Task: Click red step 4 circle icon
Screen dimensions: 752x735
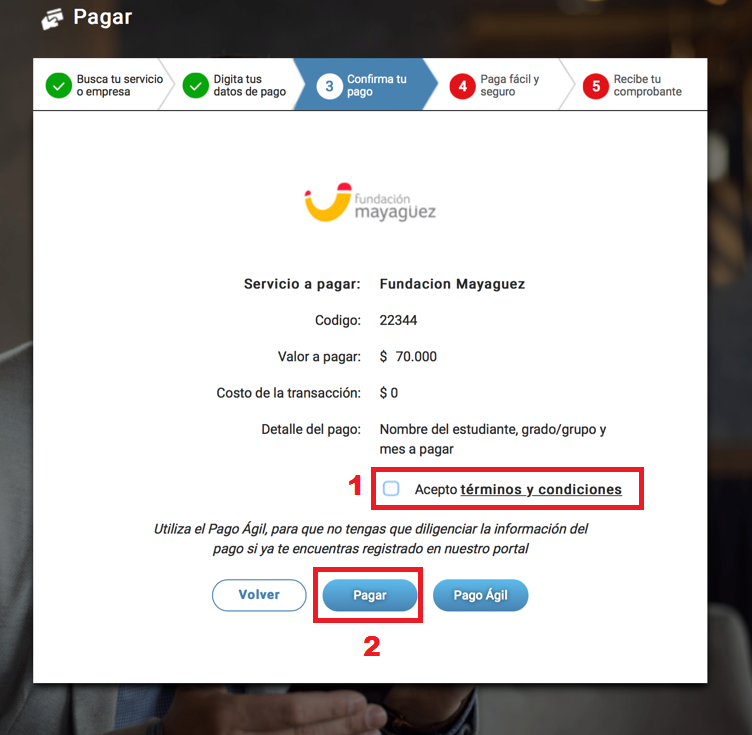Action: [462, 86]
